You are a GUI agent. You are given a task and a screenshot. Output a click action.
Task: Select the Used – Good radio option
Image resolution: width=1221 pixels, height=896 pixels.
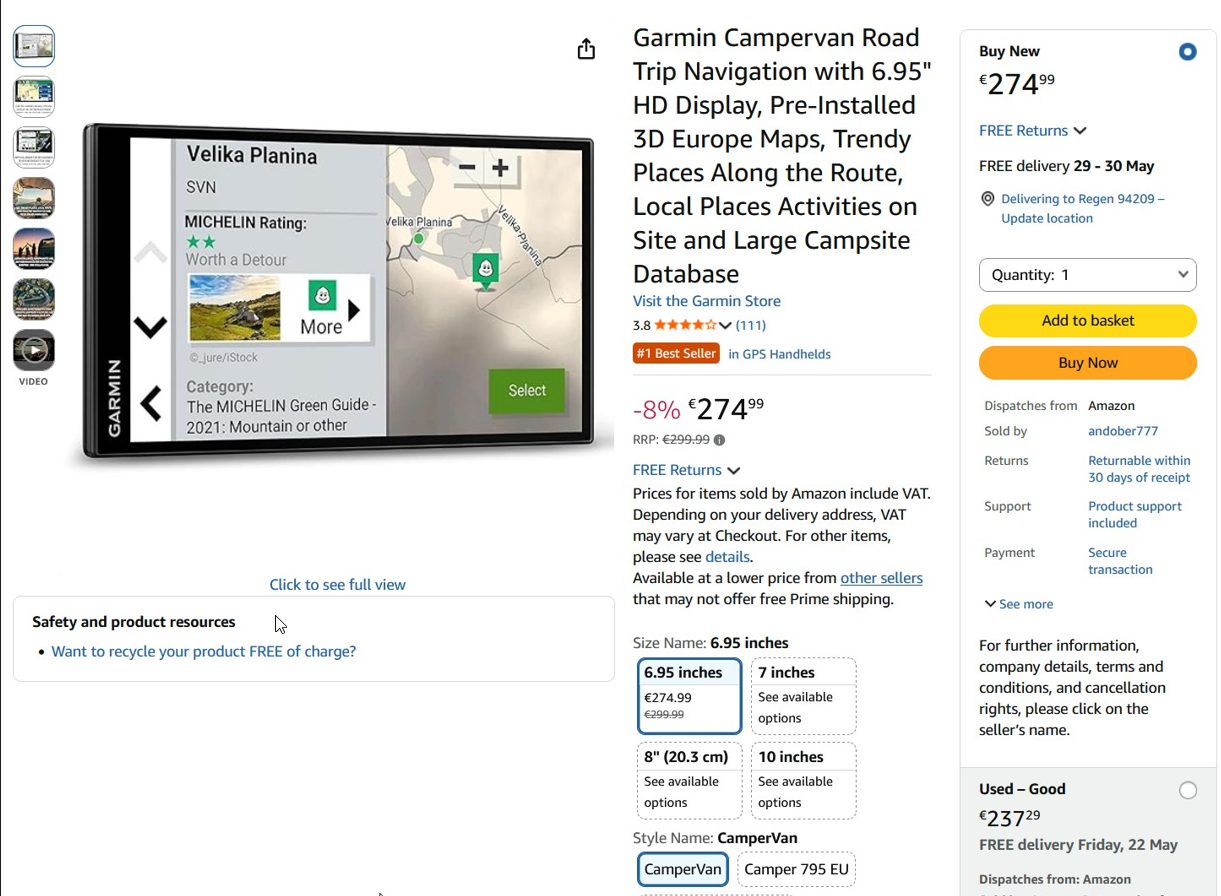tap(1187, 790)
